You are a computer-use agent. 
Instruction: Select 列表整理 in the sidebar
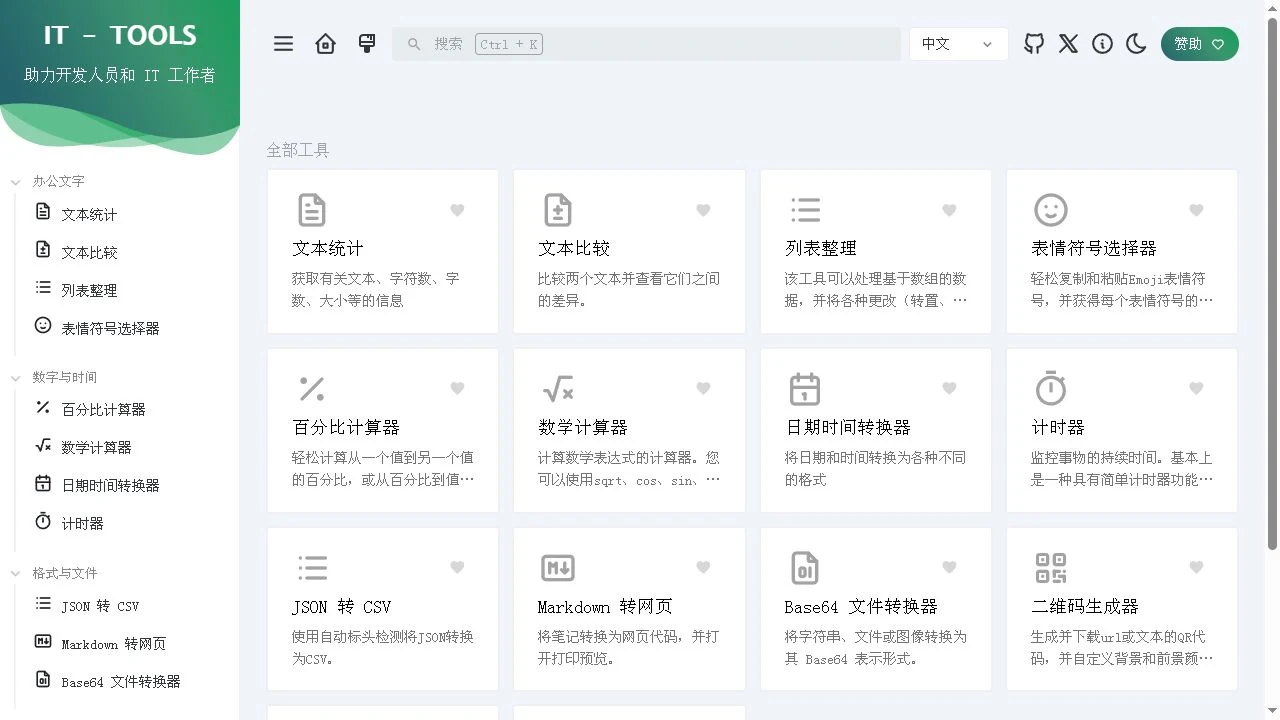[89, 290]
